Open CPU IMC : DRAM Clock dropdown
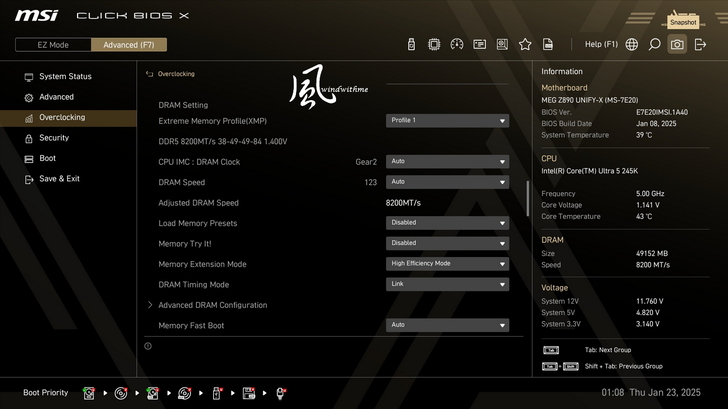 click(x=447, y=162)
